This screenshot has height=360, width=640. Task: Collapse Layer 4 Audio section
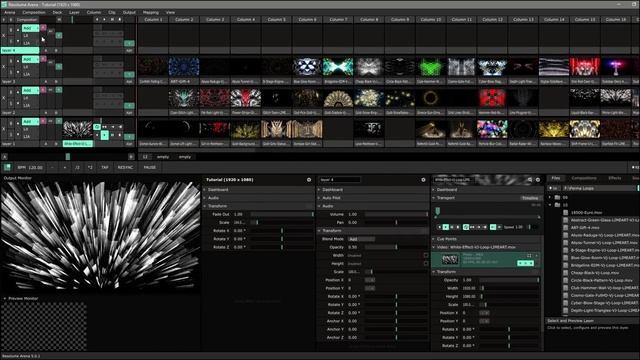(373, 206)
